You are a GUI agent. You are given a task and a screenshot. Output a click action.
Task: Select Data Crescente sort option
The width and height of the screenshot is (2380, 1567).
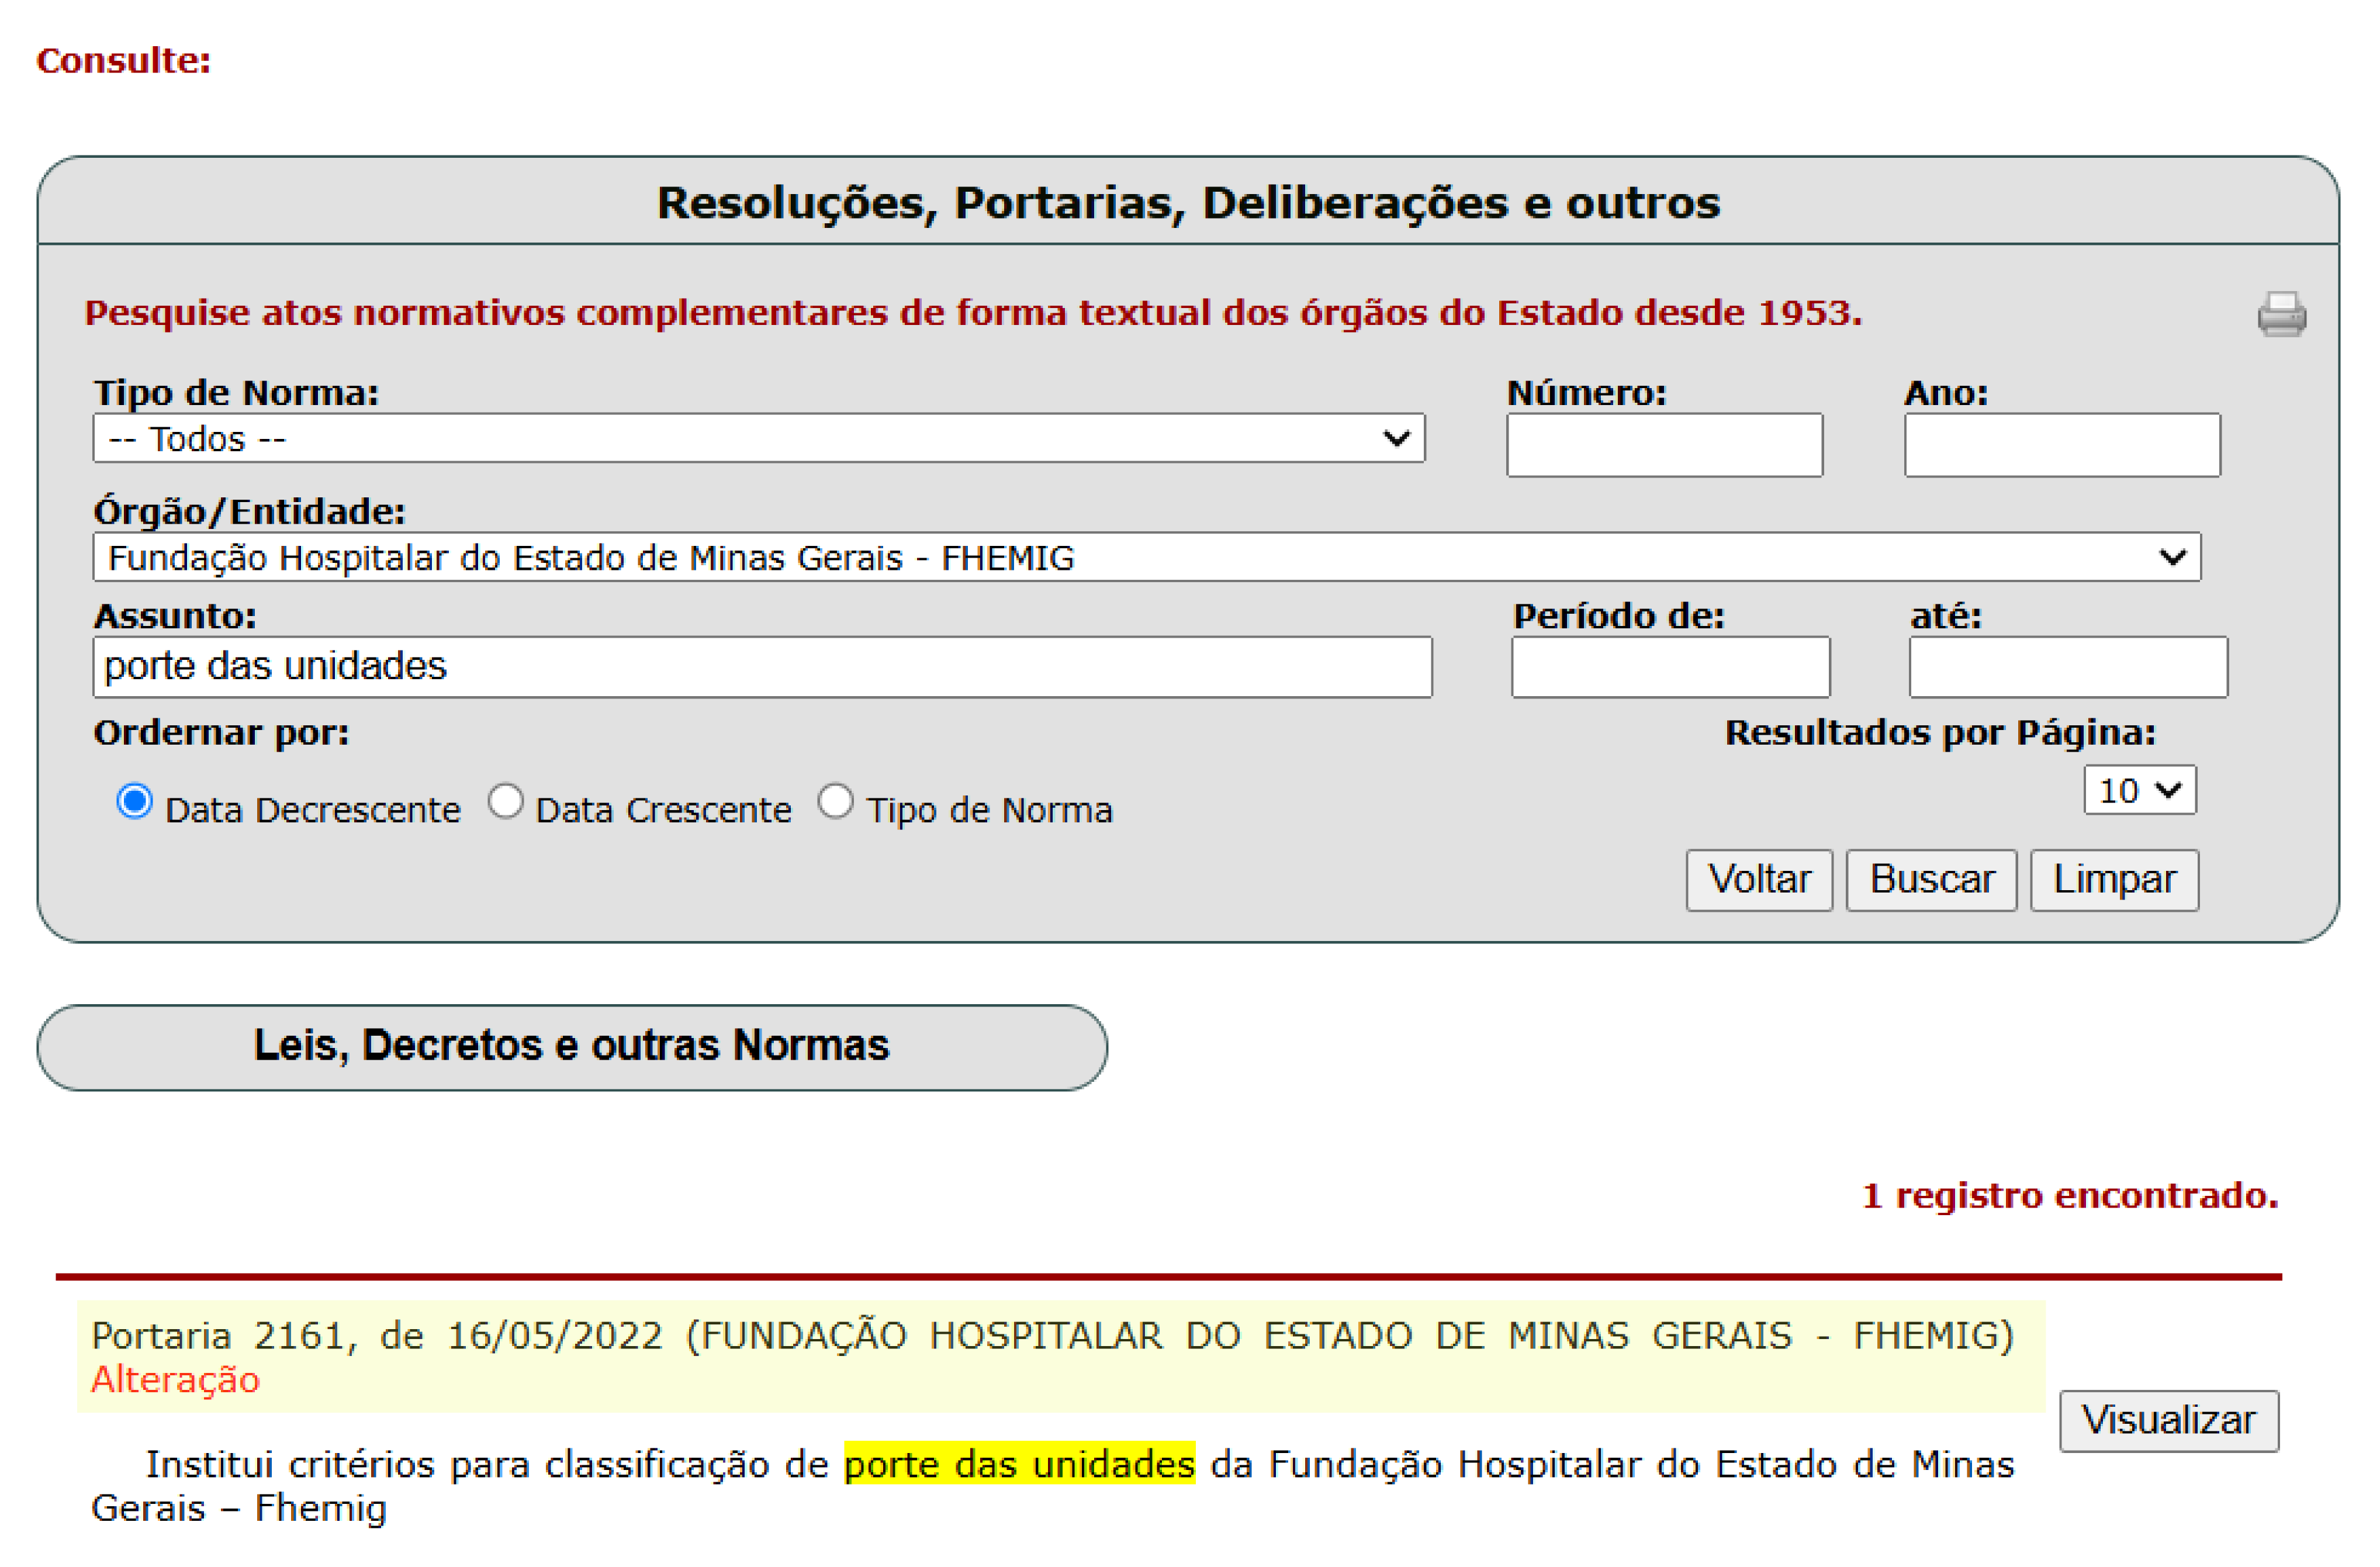click(x=506, y=802)
